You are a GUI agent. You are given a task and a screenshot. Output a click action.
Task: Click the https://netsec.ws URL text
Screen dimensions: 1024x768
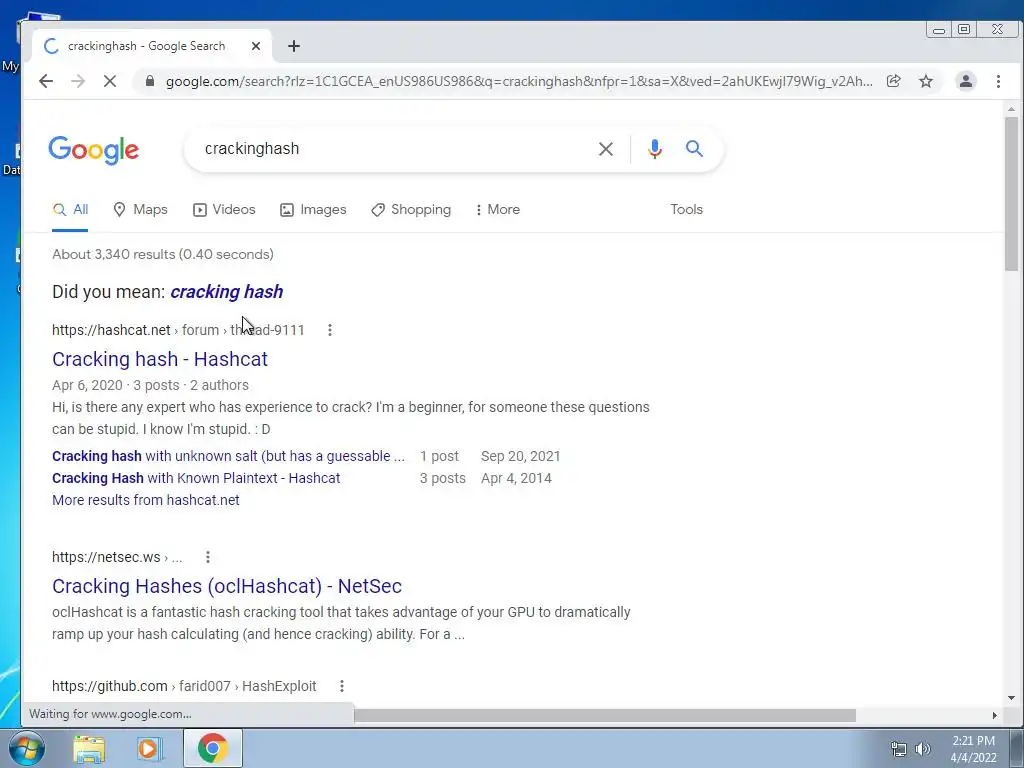click(x=106, y=557)
